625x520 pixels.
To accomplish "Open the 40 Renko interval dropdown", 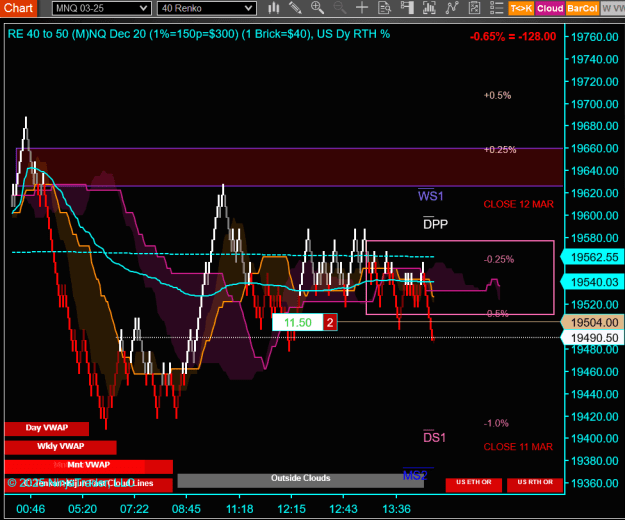I will (x=206, y=8).
